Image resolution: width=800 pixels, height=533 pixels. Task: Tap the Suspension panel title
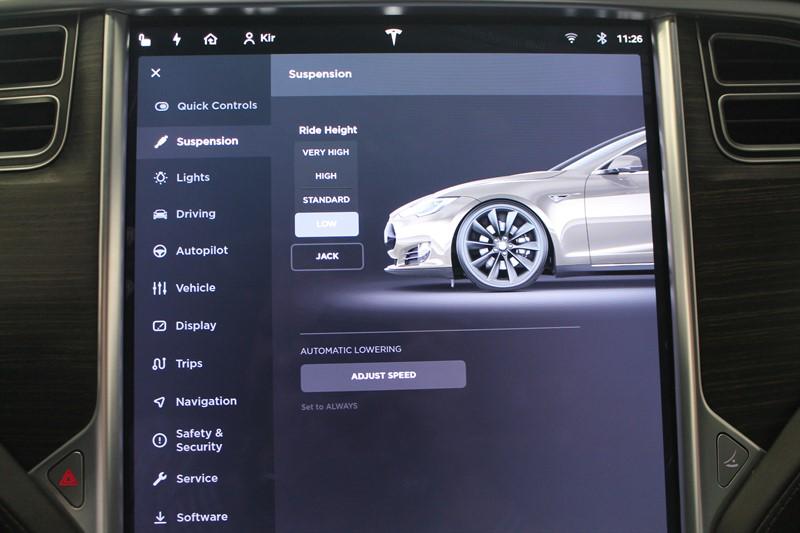coord(320,74)
